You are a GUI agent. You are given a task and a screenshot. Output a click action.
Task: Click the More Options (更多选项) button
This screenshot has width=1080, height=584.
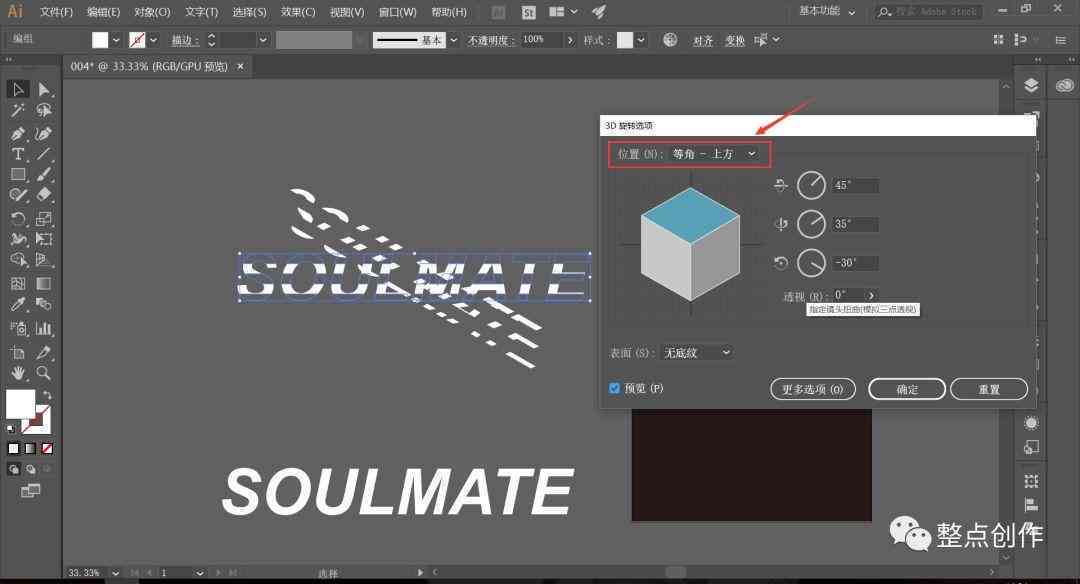(x=813, y=389)
